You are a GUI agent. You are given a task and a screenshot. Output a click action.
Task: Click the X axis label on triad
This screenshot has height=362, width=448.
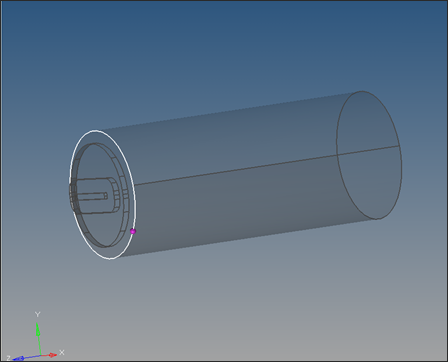(x=62, y=352)
